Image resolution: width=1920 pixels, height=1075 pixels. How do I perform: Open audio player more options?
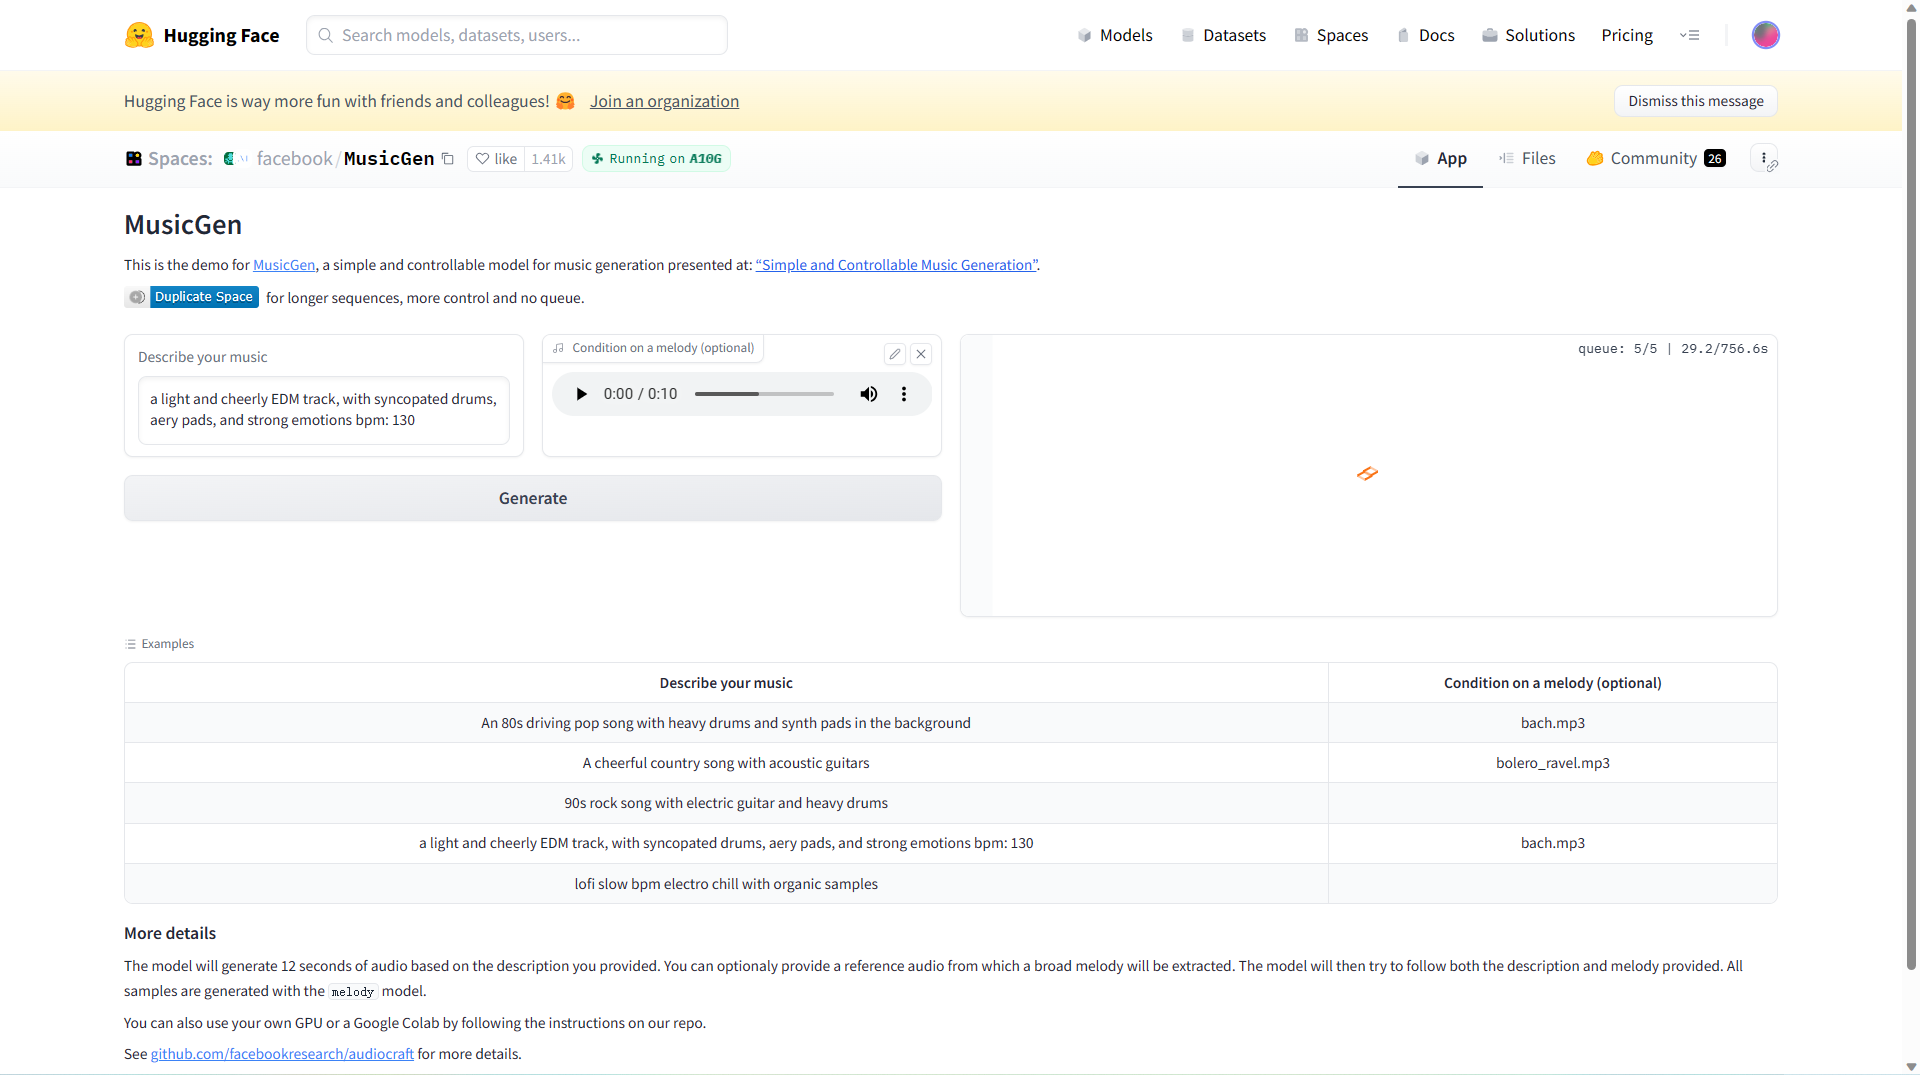904,394
